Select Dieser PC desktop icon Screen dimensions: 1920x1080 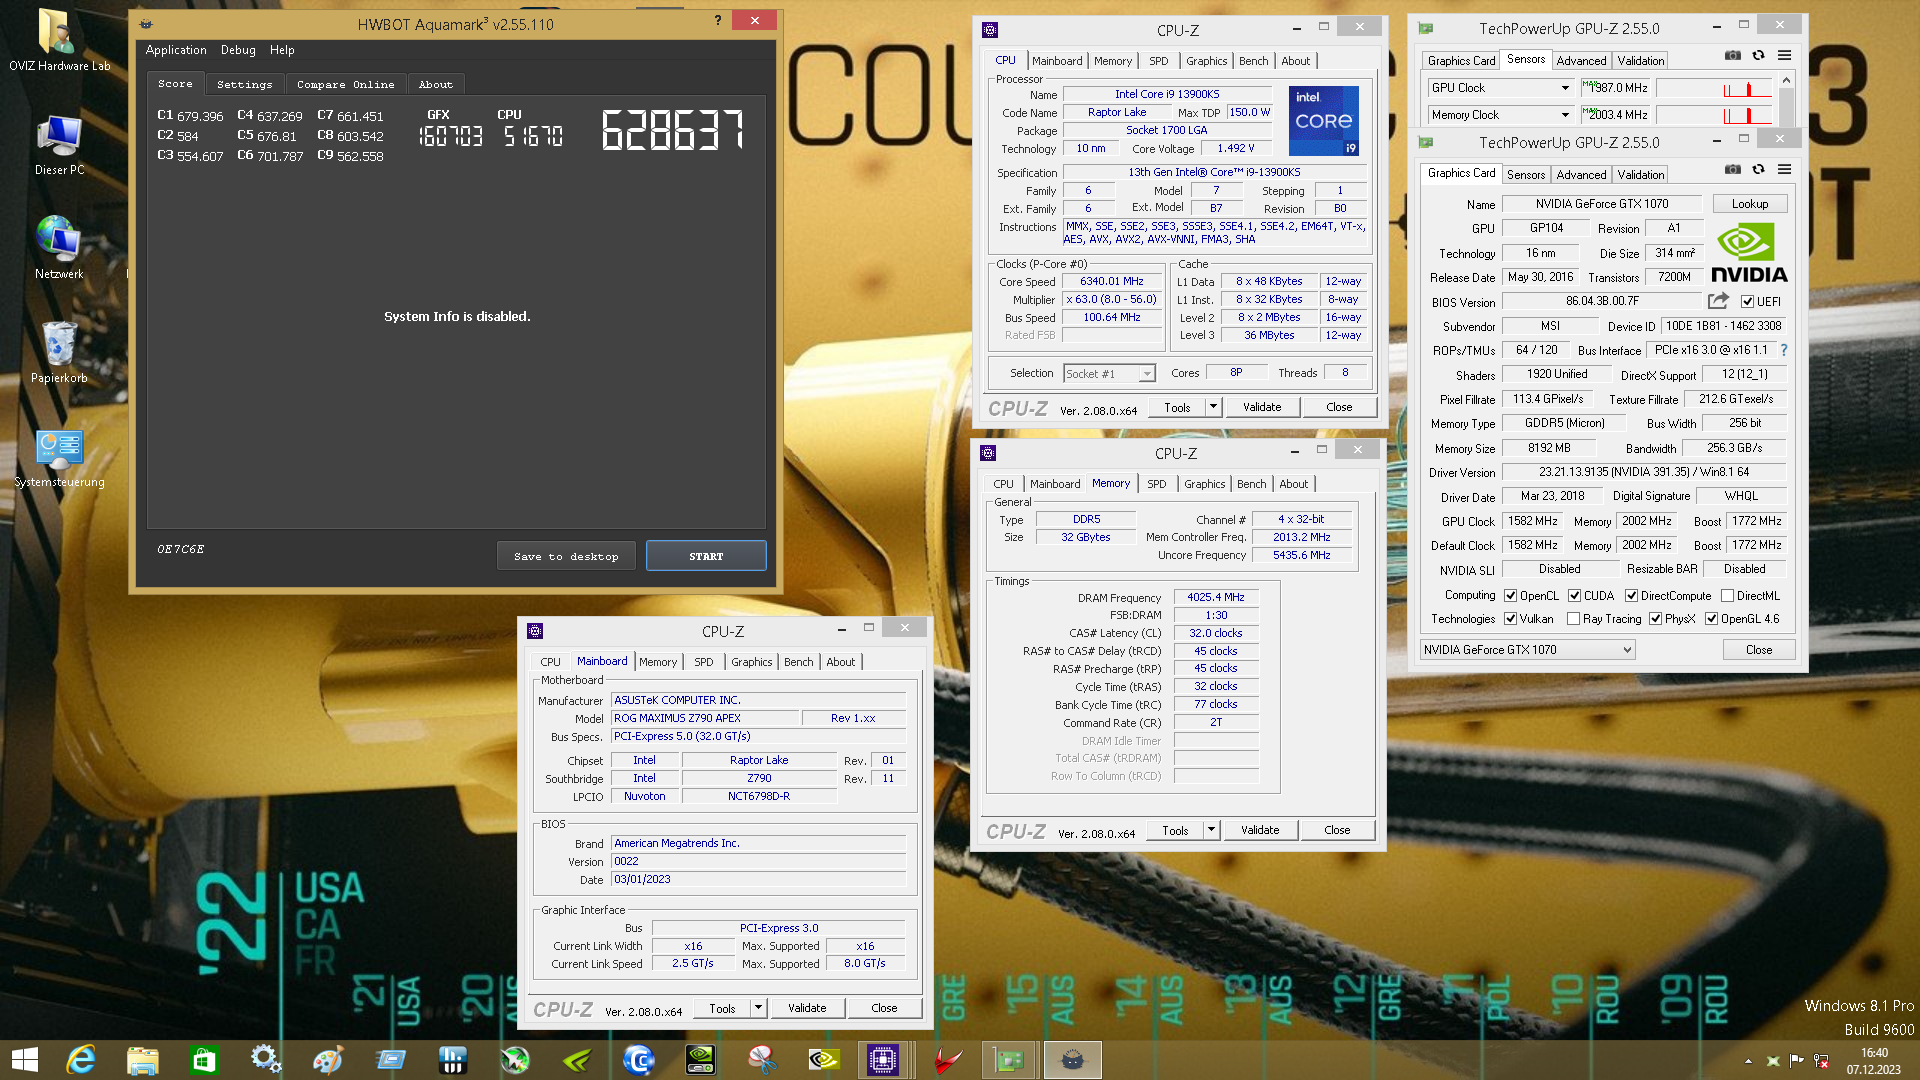click(x=59, y=145)
